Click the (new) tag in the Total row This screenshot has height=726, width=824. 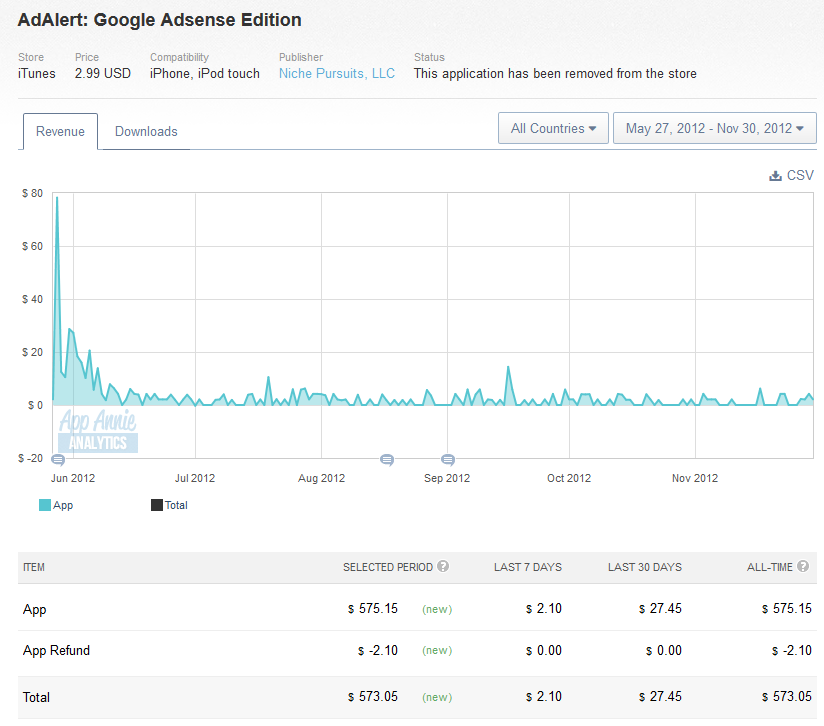point(437,697)
